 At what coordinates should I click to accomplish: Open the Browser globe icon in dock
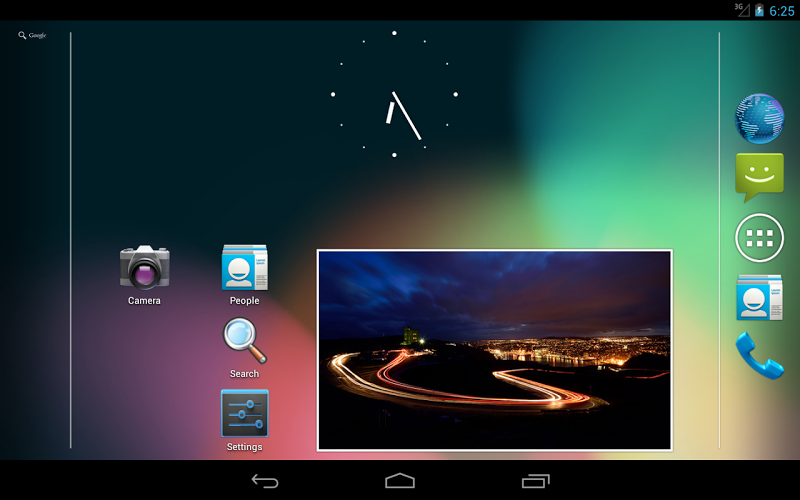759,118
